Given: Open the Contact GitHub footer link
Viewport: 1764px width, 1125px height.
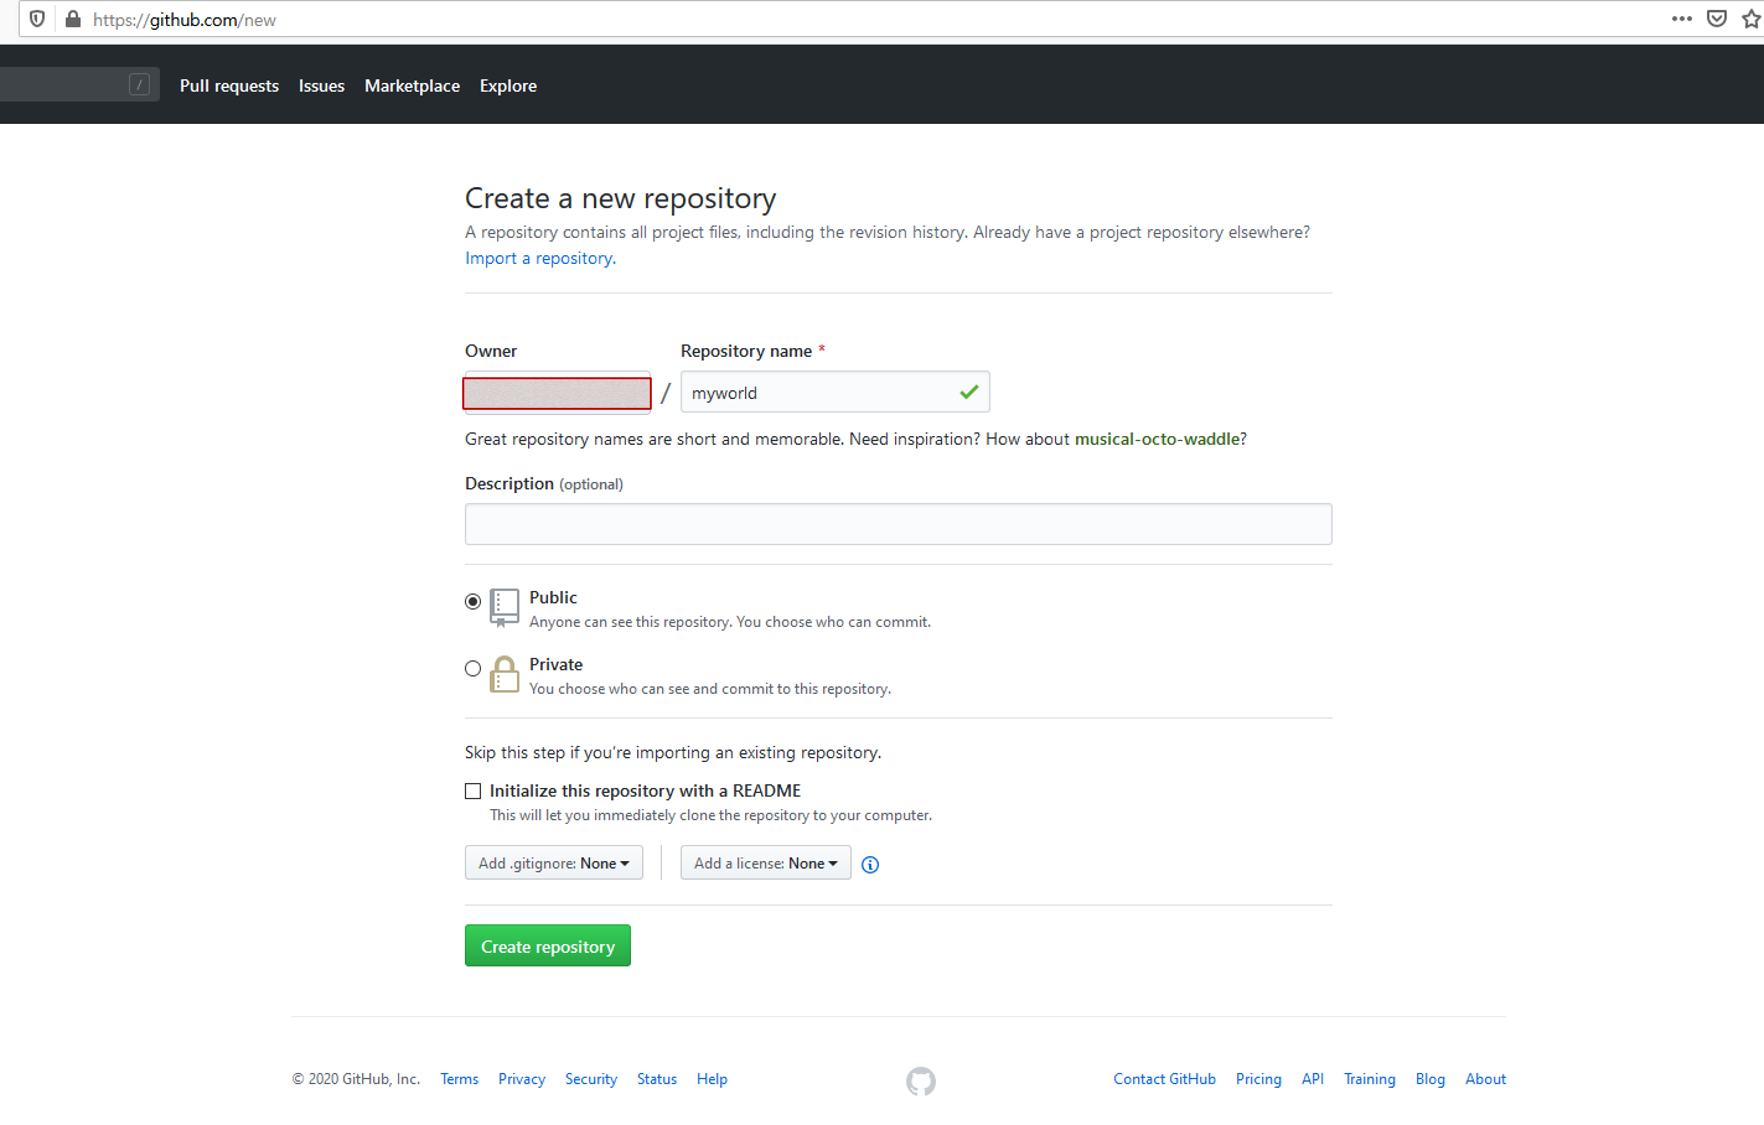Looking at the screenshot, I should 1164,1079.
